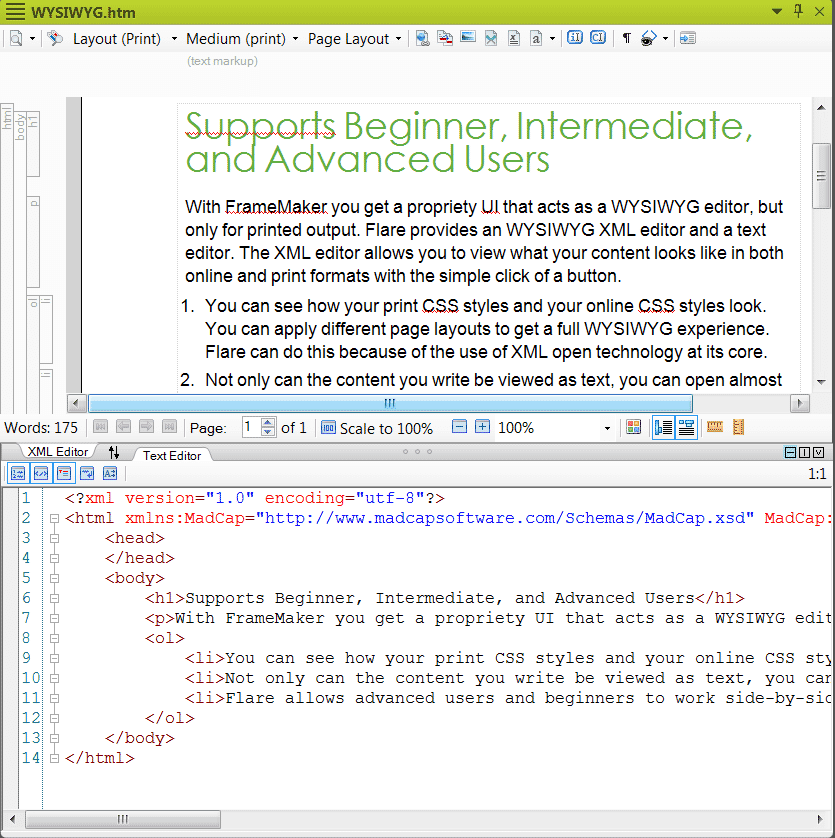Image resolution: width=835 pixels, height=838 pixels.
Task: Click the layout mode tag icon
Action: coord(55,38)
